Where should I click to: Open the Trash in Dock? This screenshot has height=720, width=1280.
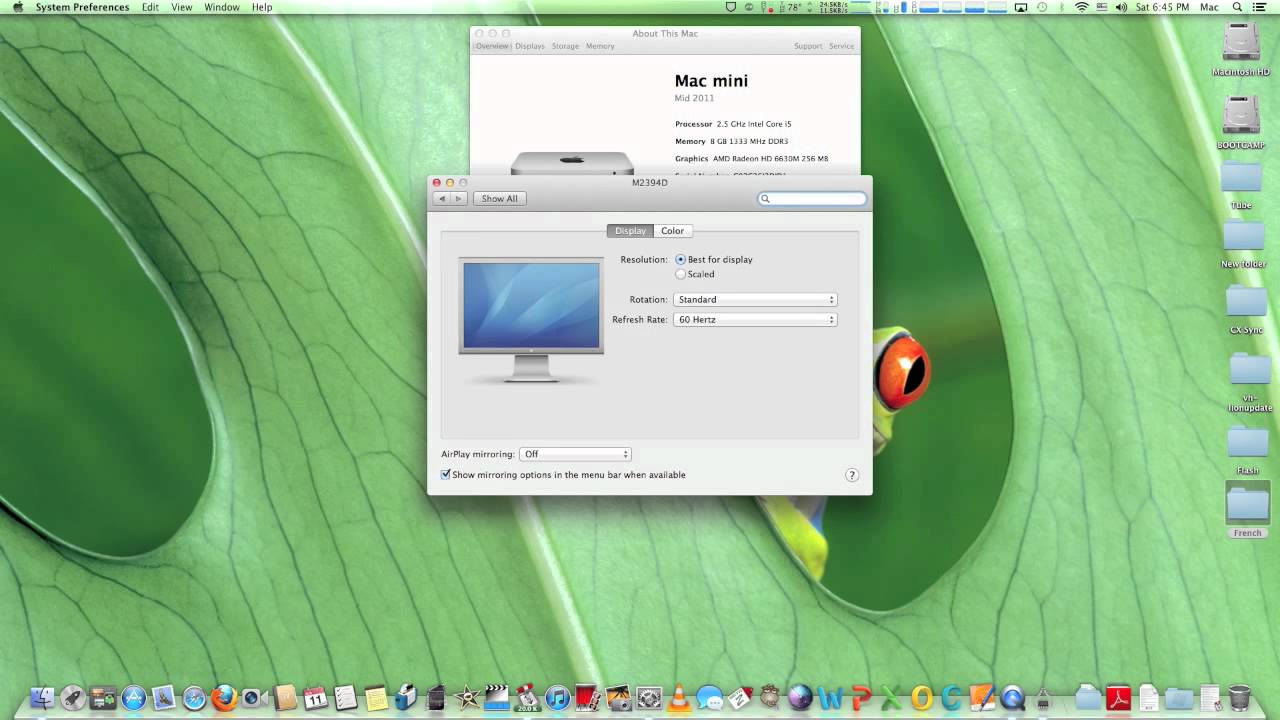[1239, 696]
